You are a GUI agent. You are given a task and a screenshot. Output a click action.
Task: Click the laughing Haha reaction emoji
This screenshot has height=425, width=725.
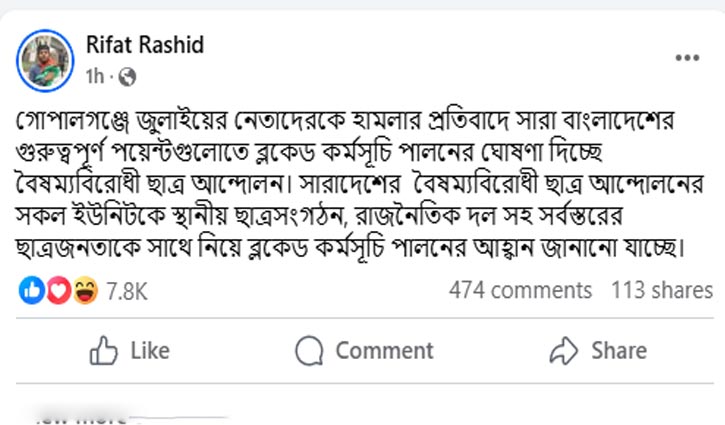coord(86,291)
